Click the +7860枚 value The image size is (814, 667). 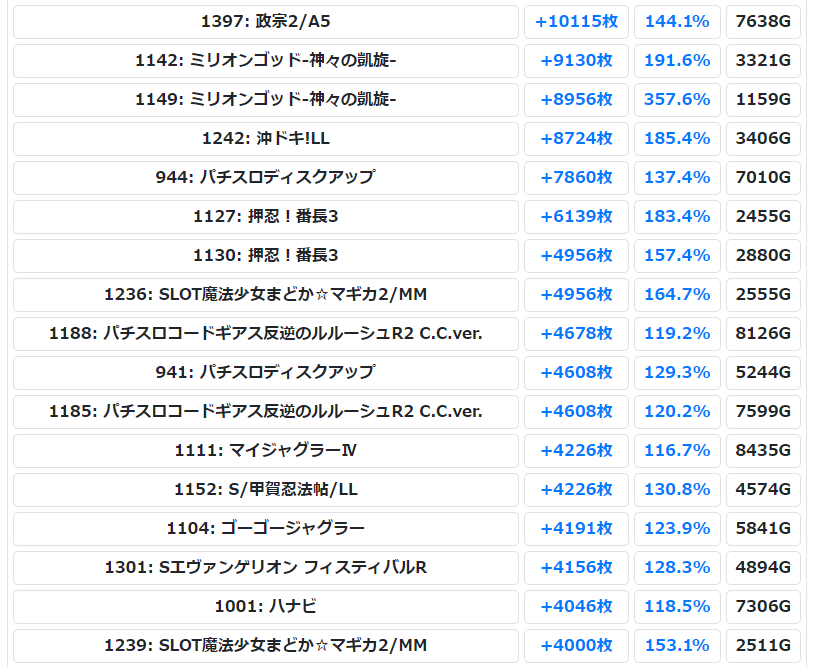[x=576, y=178]
